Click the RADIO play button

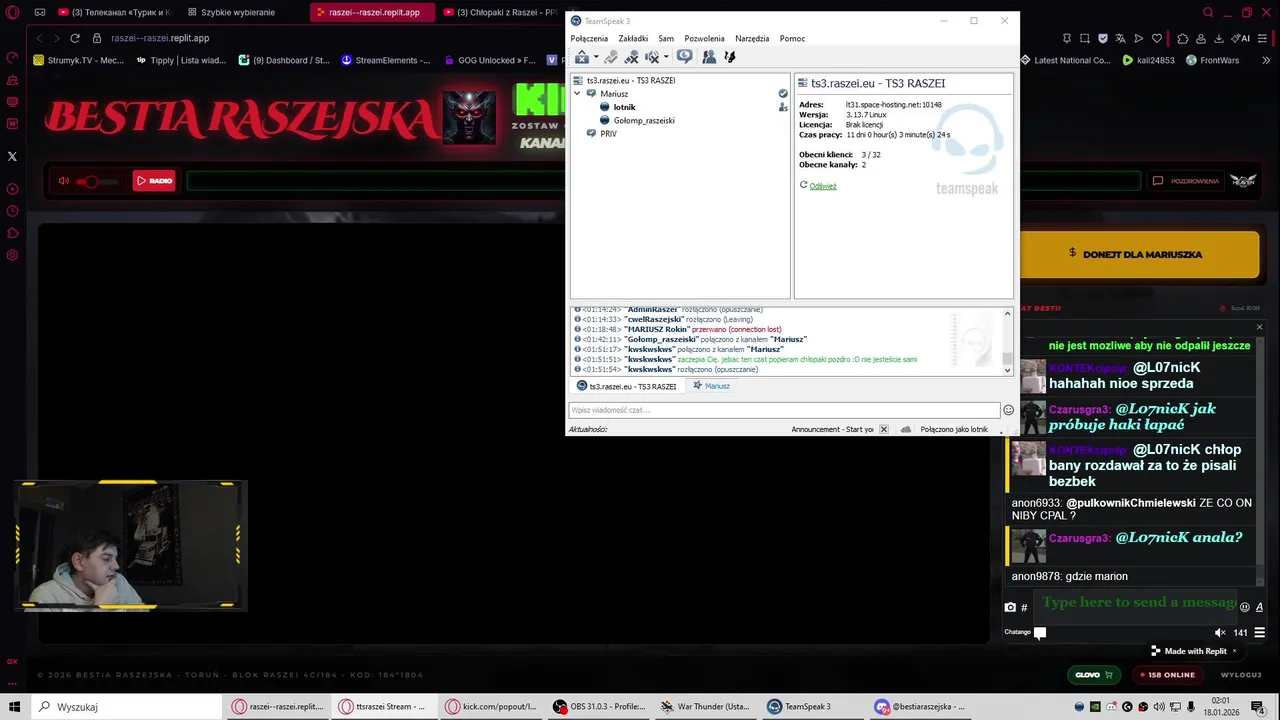pos(154,181)
